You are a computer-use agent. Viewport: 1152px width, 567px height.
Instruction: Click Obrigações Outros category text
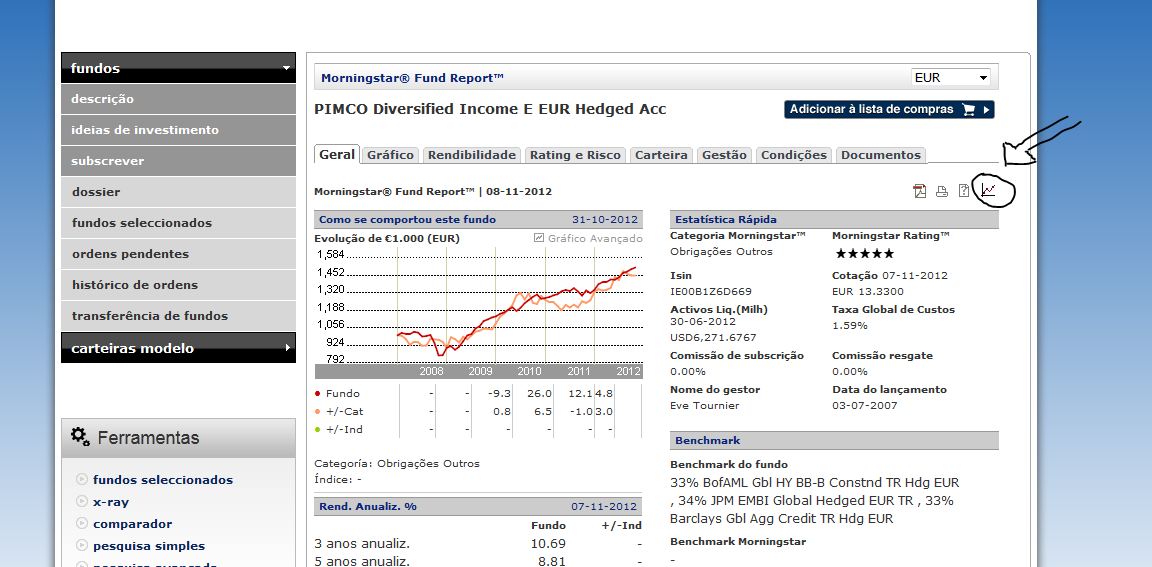[721, 252]
